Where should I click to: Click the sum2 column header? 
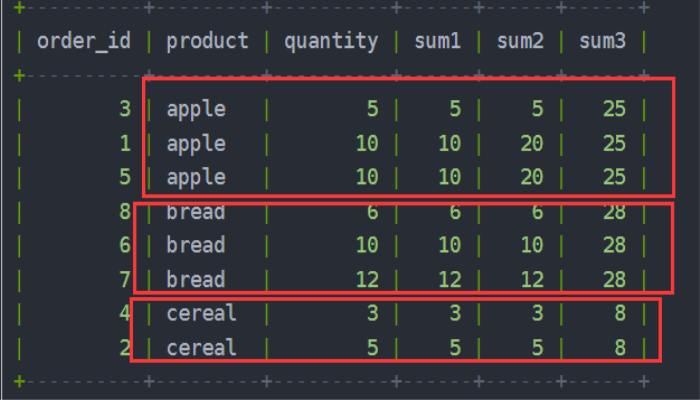(520, 42)
